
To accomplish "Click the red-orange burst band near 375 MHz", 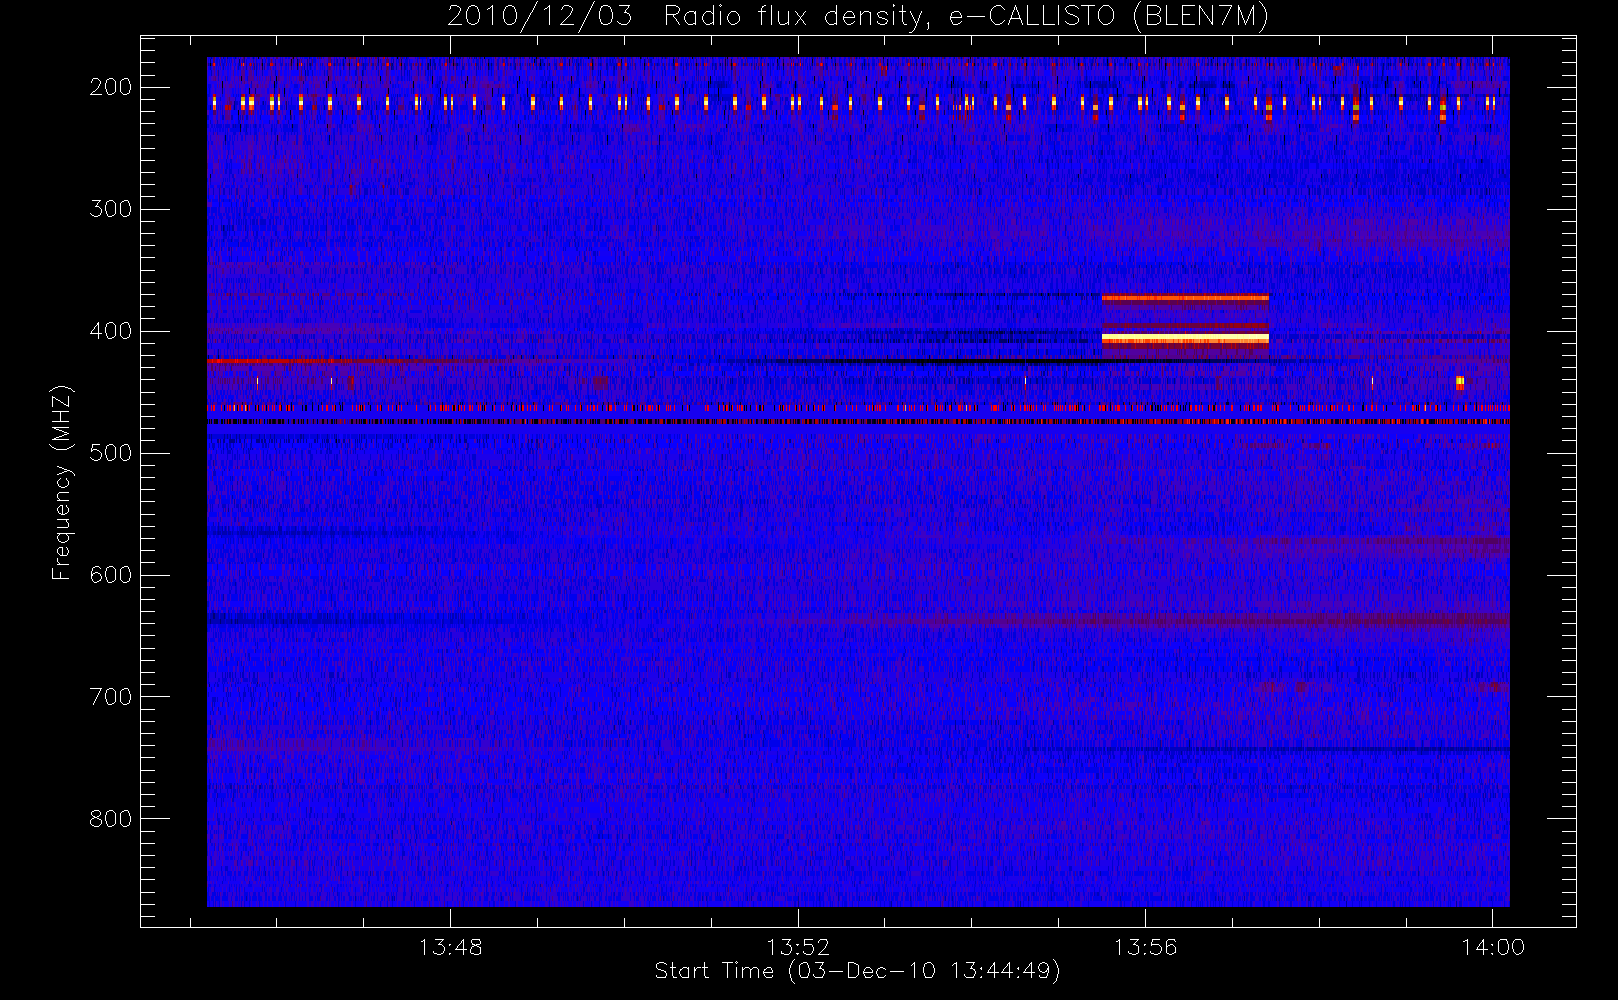I will point(1185,298).
